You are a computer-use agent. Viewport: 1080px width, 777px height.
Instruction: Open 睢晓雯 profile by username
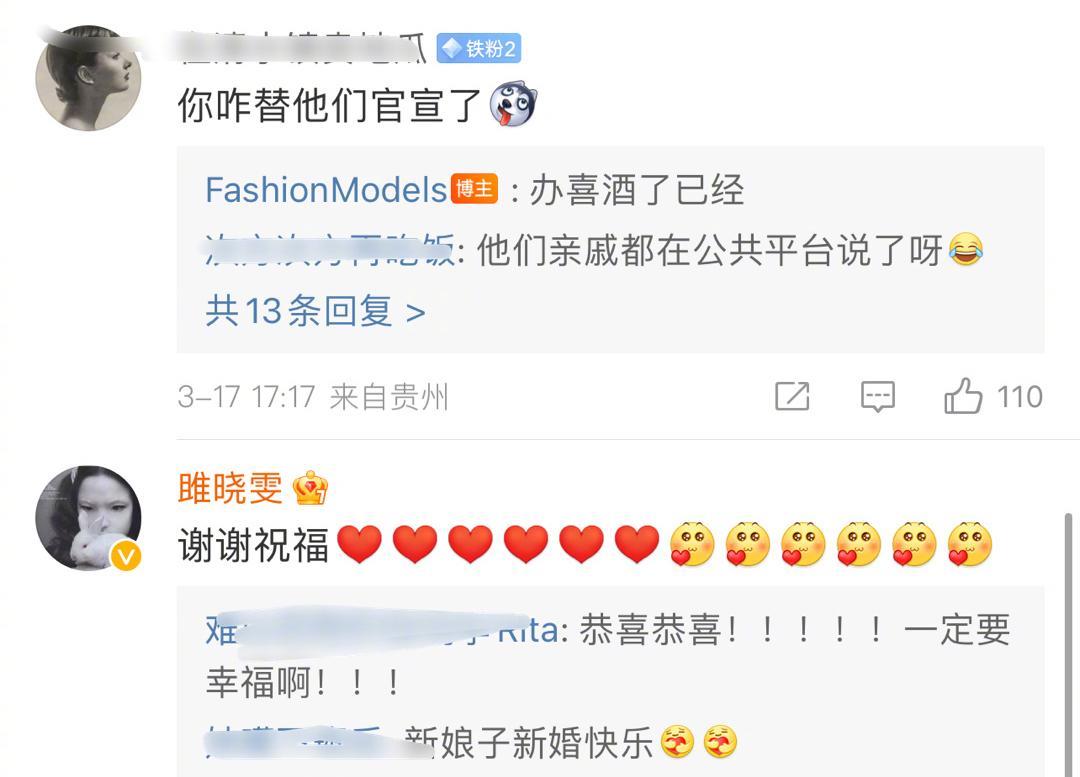230,488
